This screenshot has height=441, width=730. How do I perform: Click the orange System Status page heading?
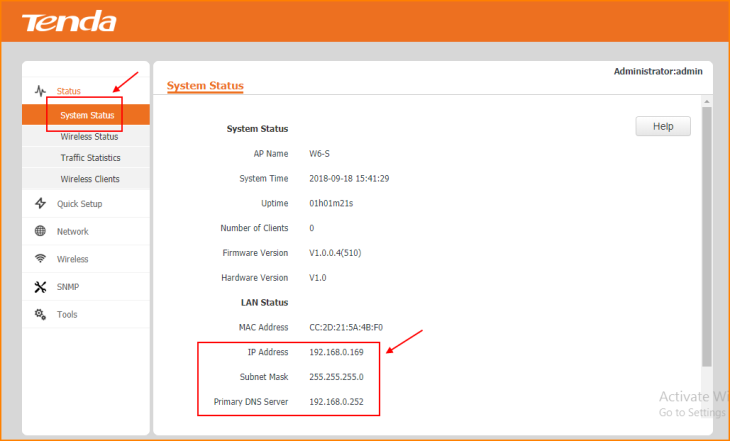pyautogui.click(x=205, y=86)
